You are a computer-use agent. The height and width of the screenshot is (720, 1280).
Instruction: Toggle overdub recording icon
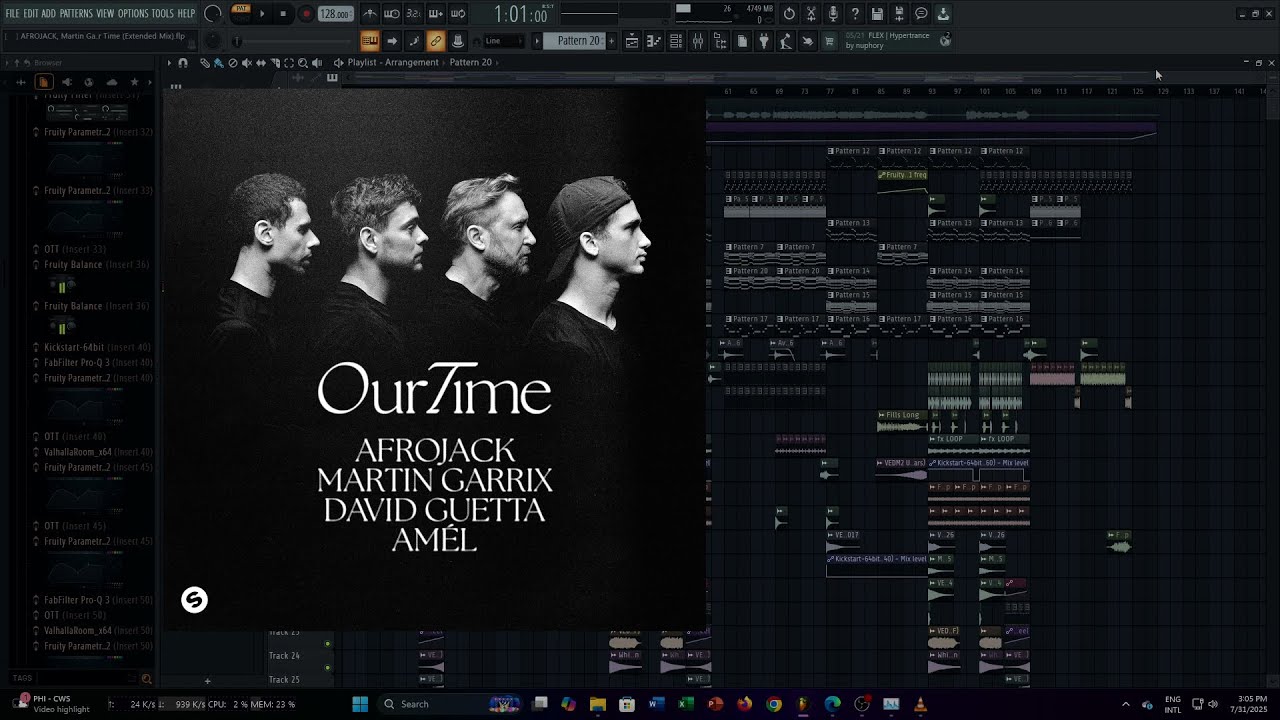pyautogui.click(x=436, y=14)
